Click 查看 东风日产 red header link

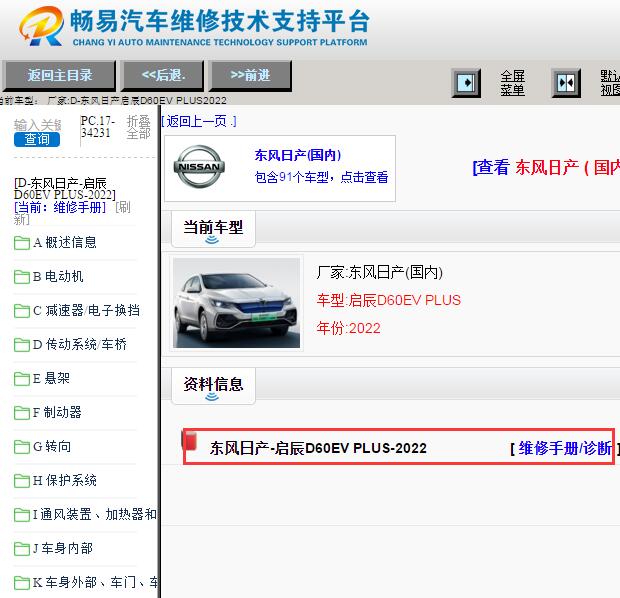[x=546, y=168]
